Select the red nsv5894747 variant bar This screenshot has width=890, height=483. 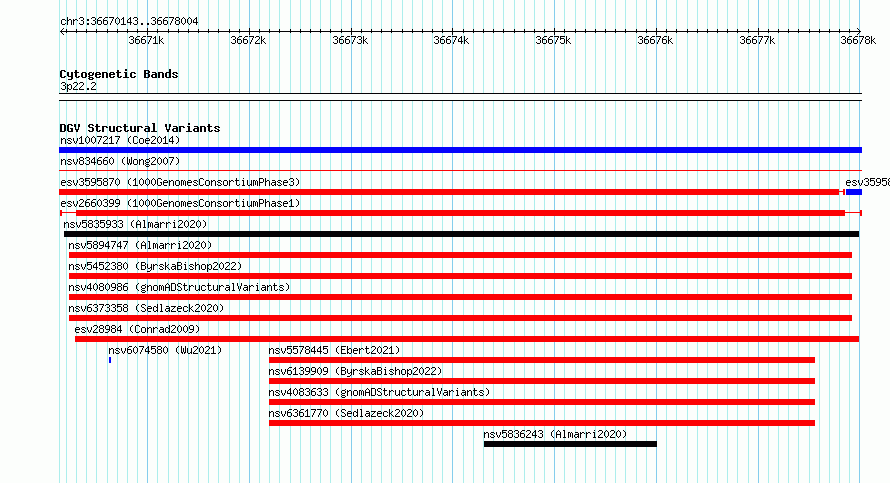pyautogui.click(x=460, y=255)
